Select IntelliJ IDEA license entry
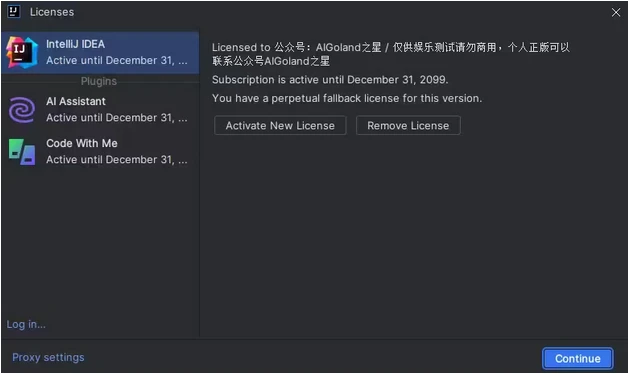The image size is (628, 374). (x=100, y=52)
